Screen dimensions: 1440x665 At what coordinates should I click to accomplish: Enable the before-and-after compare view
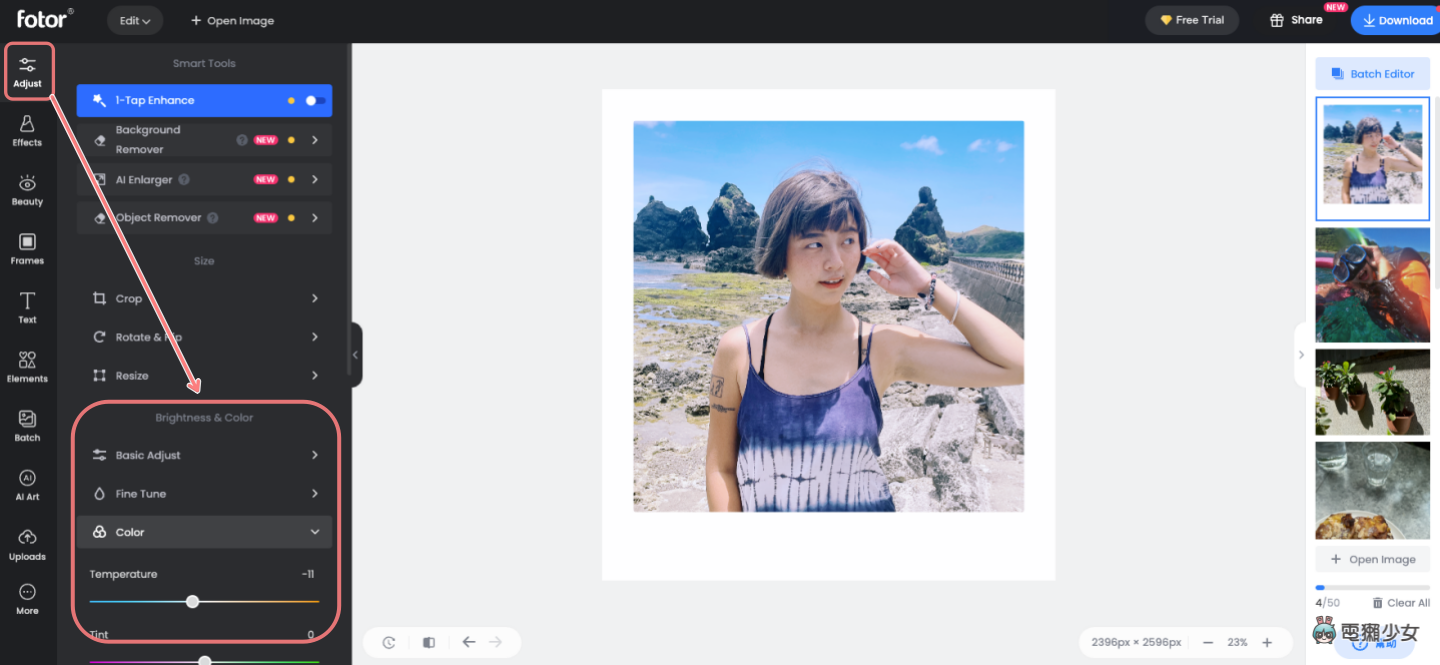tap(428, 642)
